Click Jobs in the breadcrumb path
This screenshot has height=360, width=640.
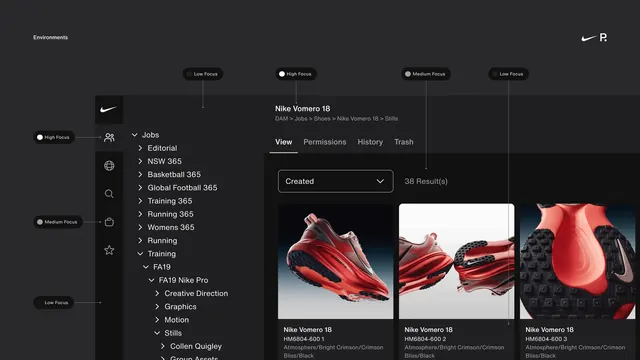click(x=301, y=119)
